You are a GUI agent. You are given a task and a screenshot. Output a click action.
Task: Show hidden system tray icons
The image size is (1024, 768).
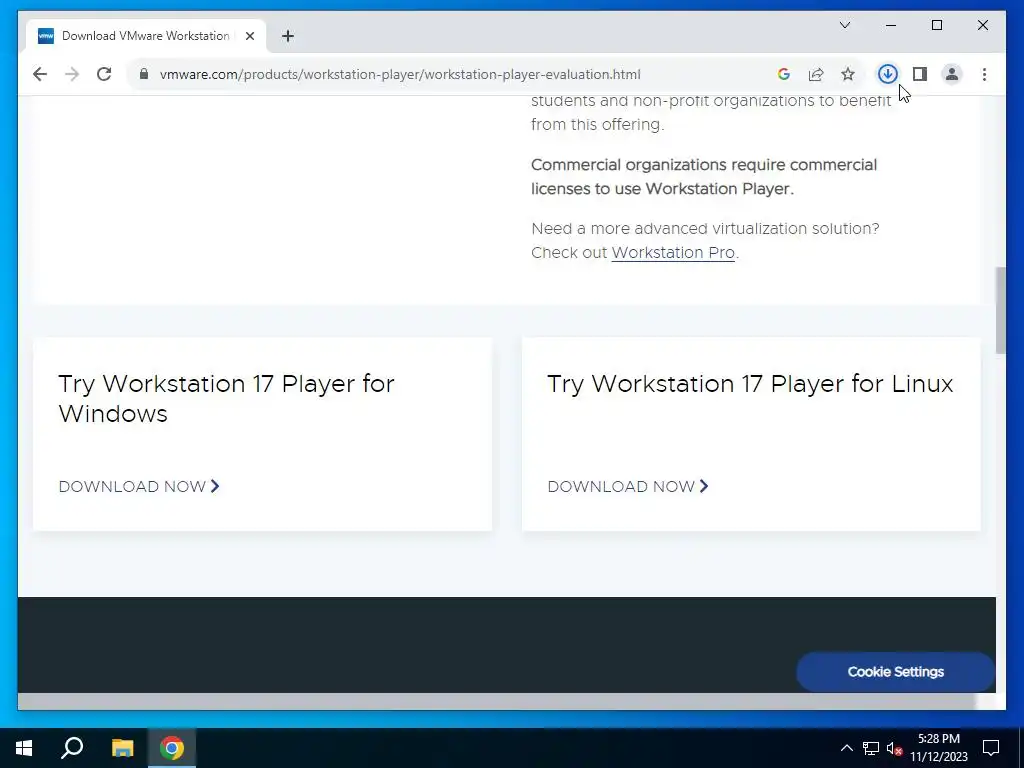(846, 748)
